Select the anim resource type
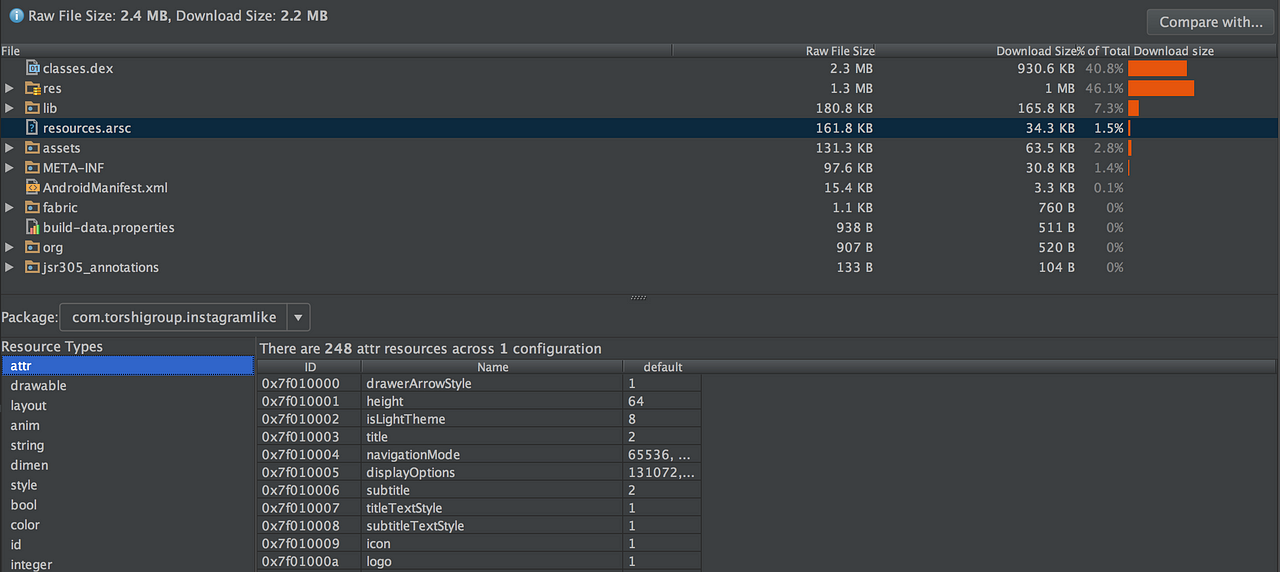This screenshot has height=572, width=1280. click(126, 426)
